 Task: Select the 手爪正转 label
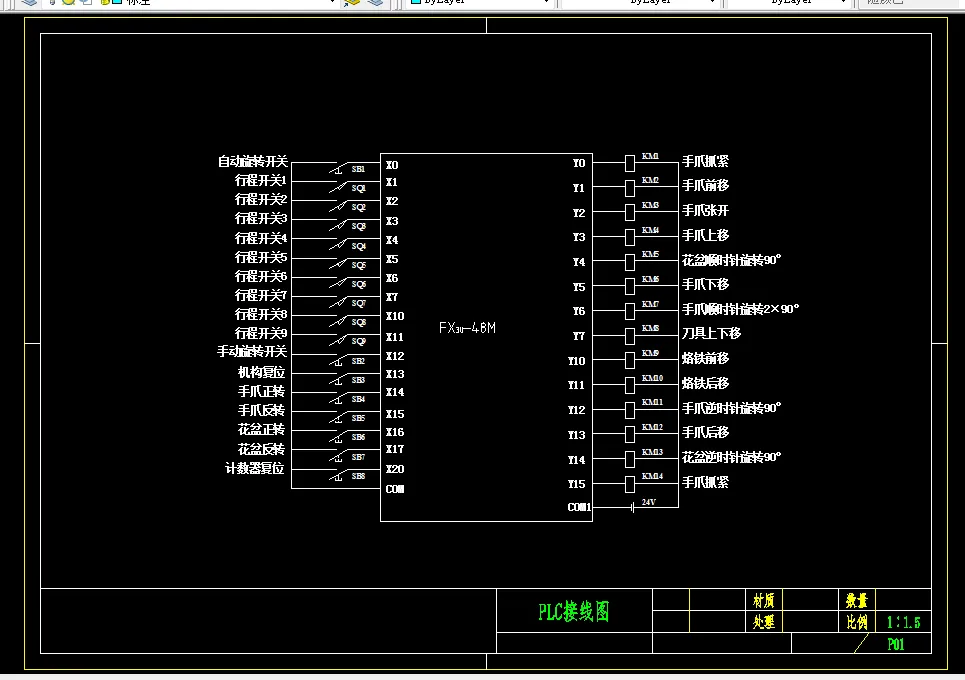pyautogui.click(x=262, y=391)
